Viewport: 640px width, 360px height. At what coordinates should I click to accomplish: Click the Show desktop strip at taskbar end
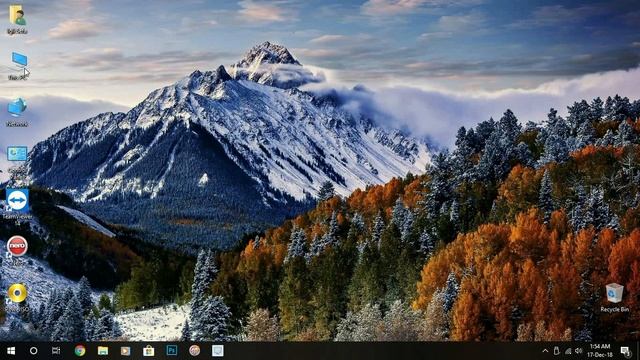(x=638, y=351)
